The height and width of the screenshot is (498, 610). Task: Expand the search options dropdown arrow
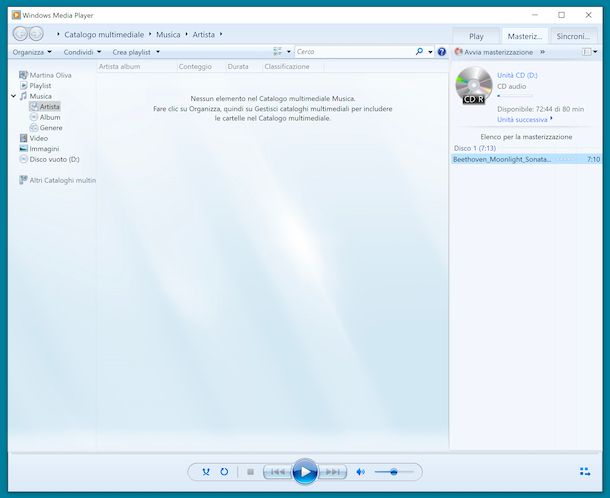pyautogui.click(x=430, y=52)
